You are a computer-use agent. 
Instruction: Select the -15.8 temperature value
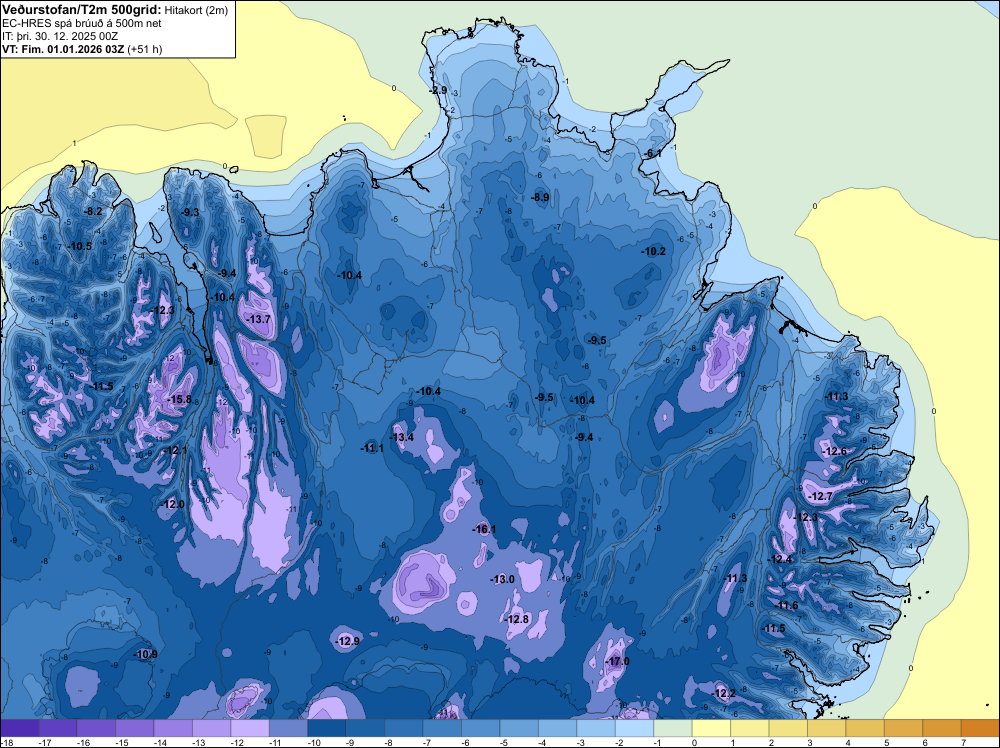179,399
